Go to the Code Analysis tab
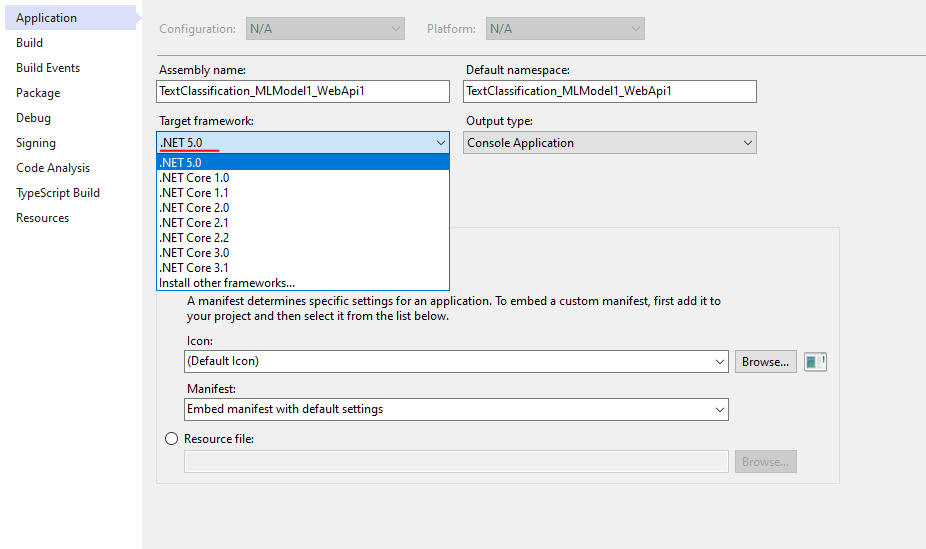926x549 pixels. pyautogui.click(x=71, y=168)
